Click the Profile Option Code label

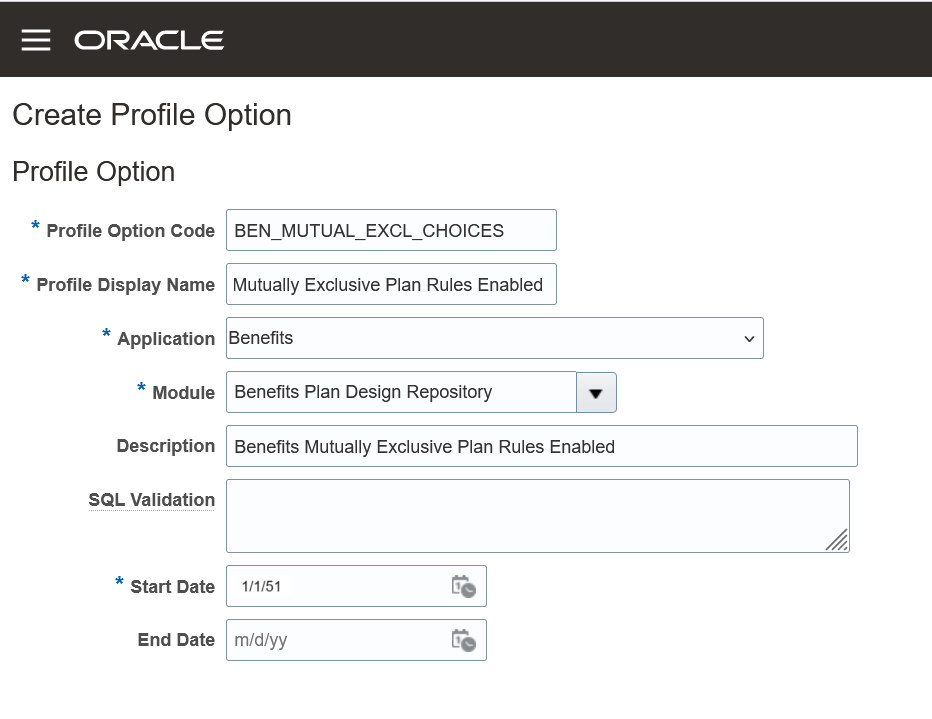tap(130, 231)
